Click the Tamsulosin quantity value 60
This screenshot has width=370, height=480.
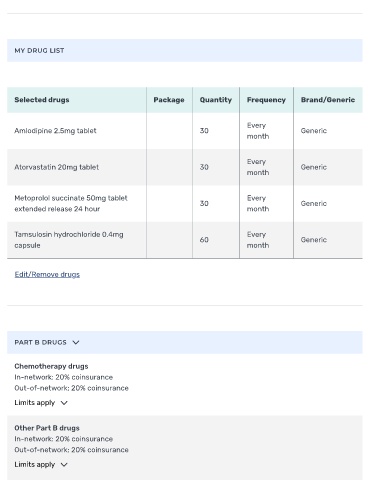[x=204, y=240]
